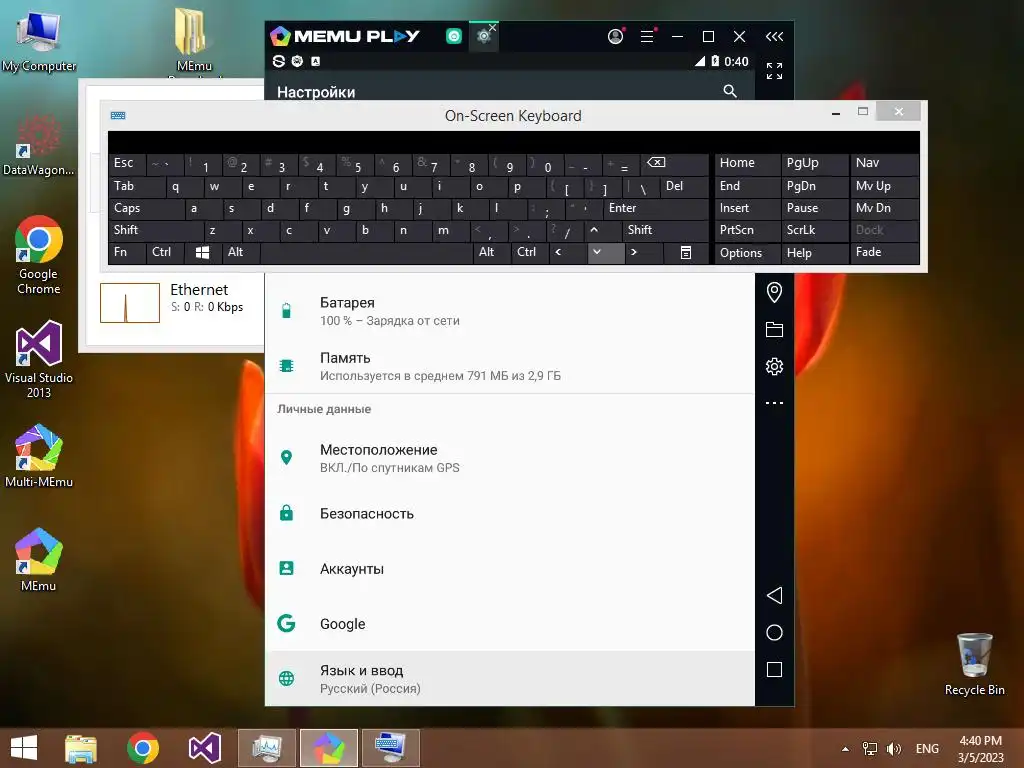This screenshot has width=1024, height=768.
Task: Open Безопасность settings entry
Action: point(509,513)
